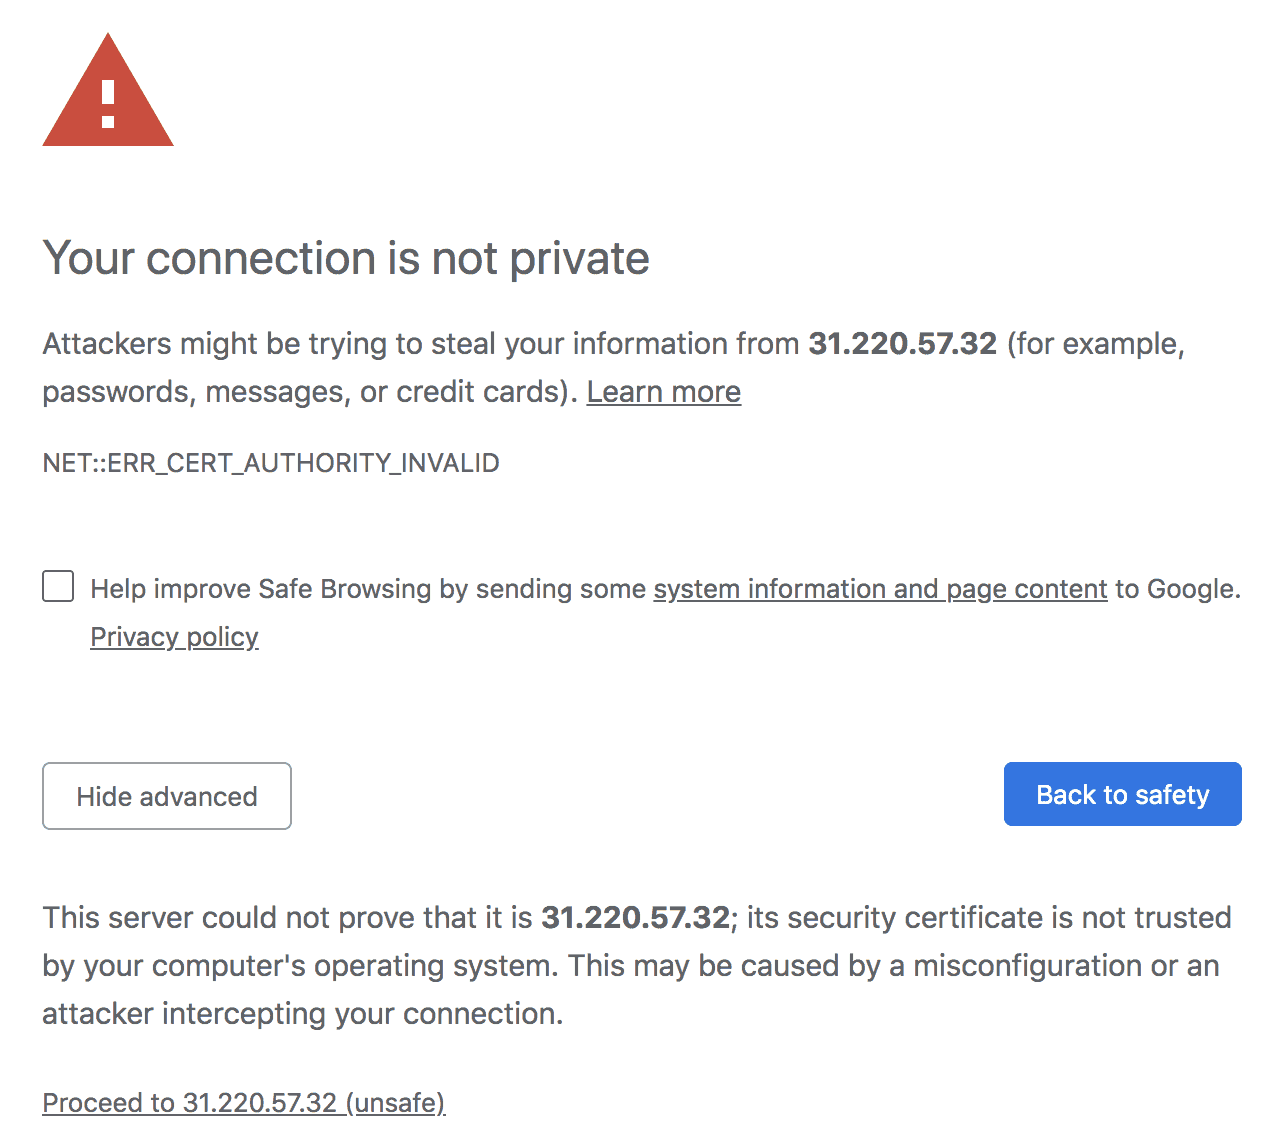
Task: Click the bold 31.220.57.32 in the attackers warning
Action: (x=902, y=344)
